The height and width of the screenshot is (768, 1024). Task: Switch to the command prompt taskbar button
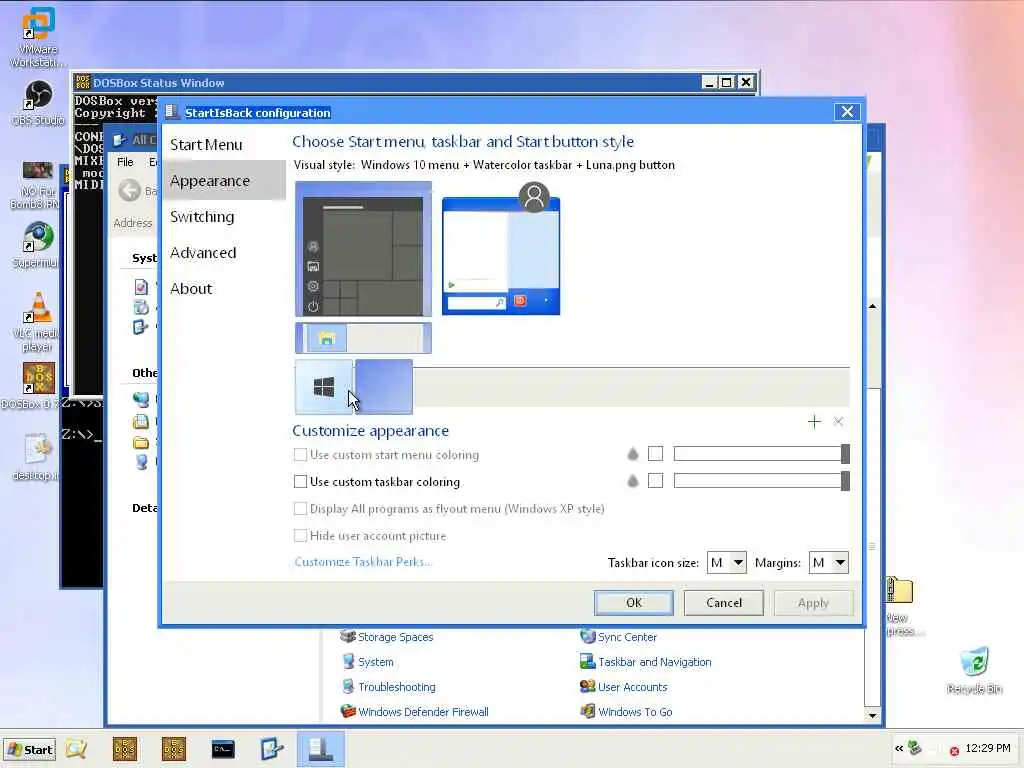coord(223,750)
